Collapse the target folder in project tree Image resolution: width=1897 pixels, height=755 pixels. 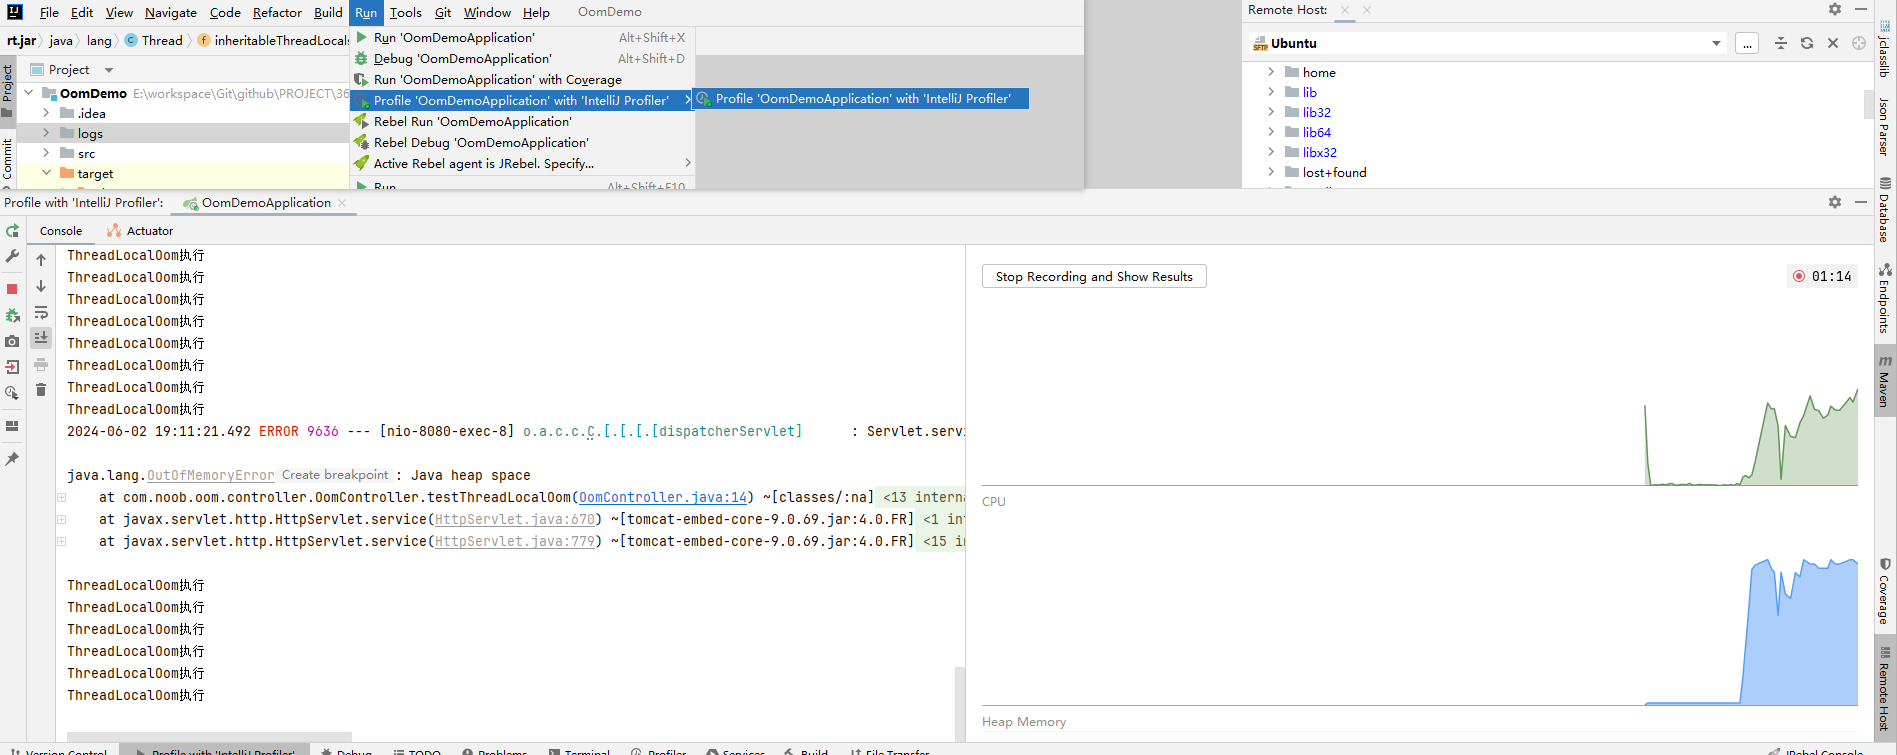click(46, 173)
